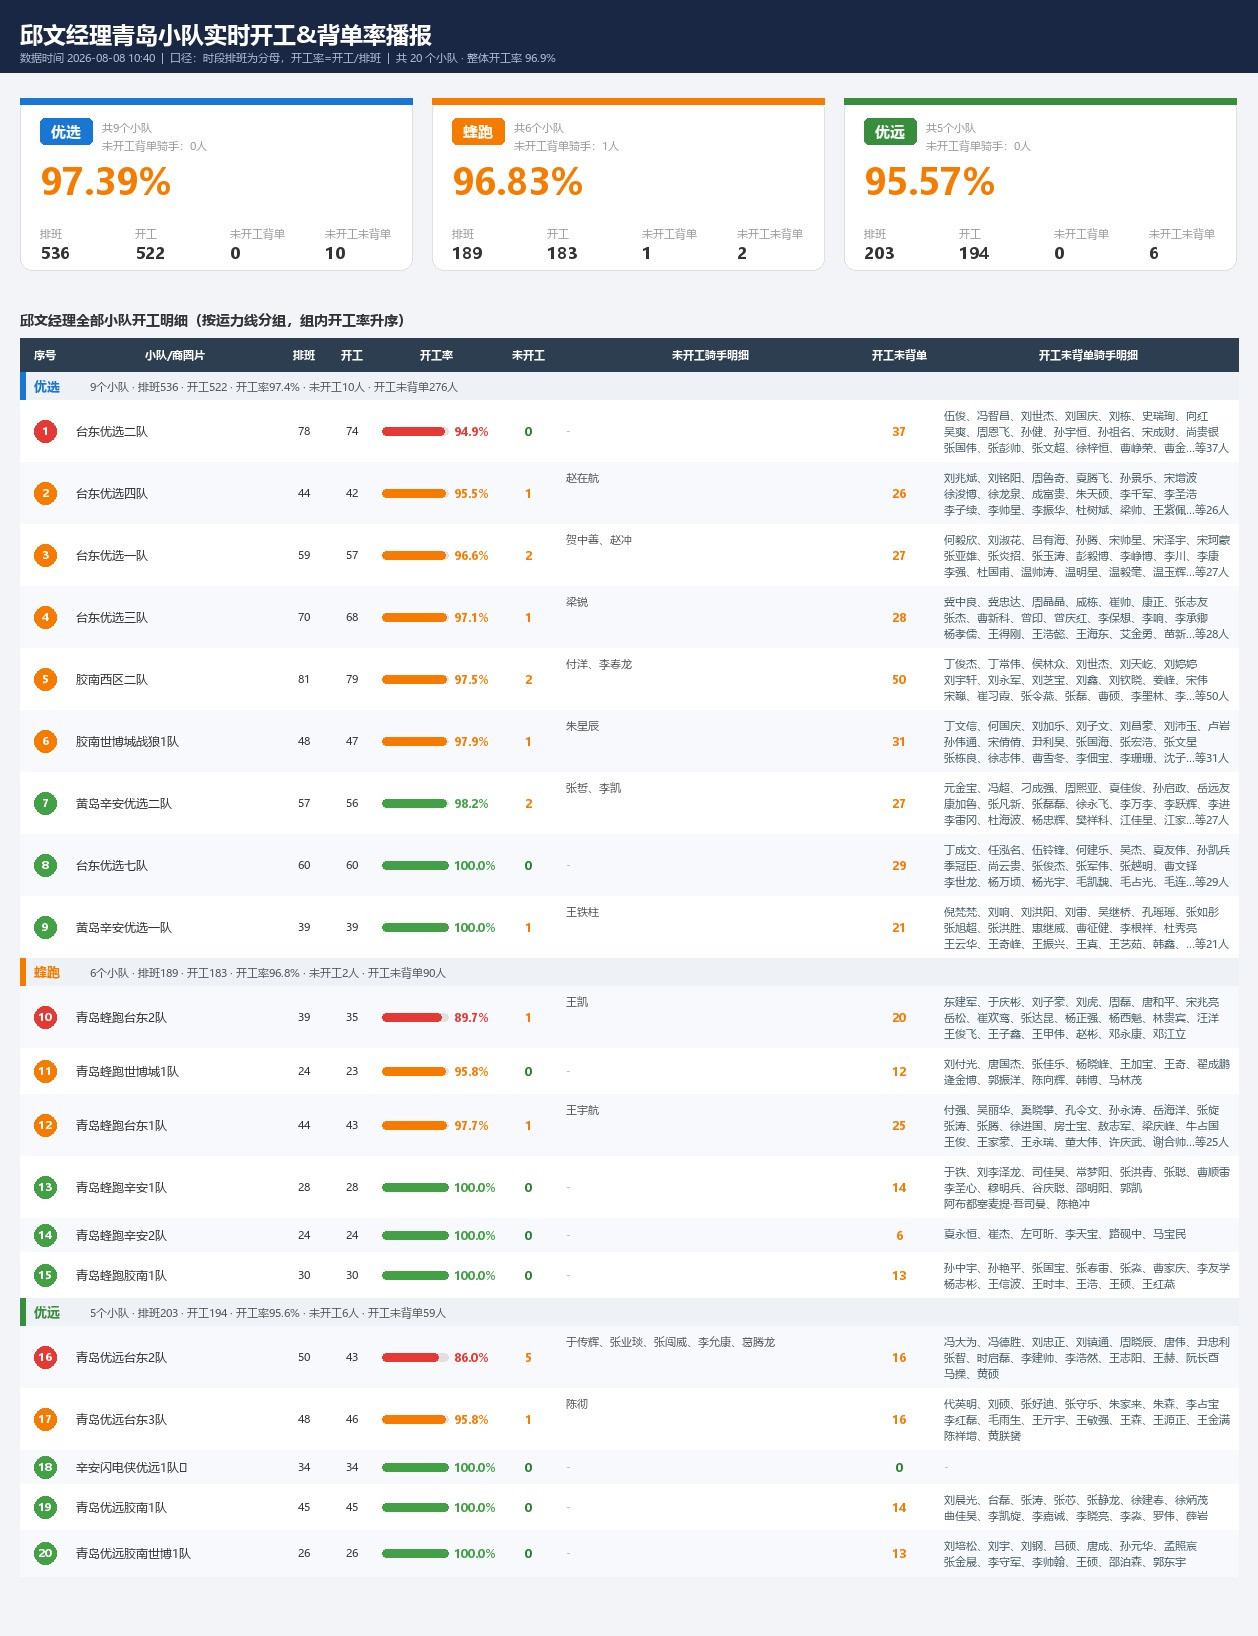Click the count 50 for 胶南西区二队
Image resolution: width=1258 pixels, height=1636 pixels.
899,679
